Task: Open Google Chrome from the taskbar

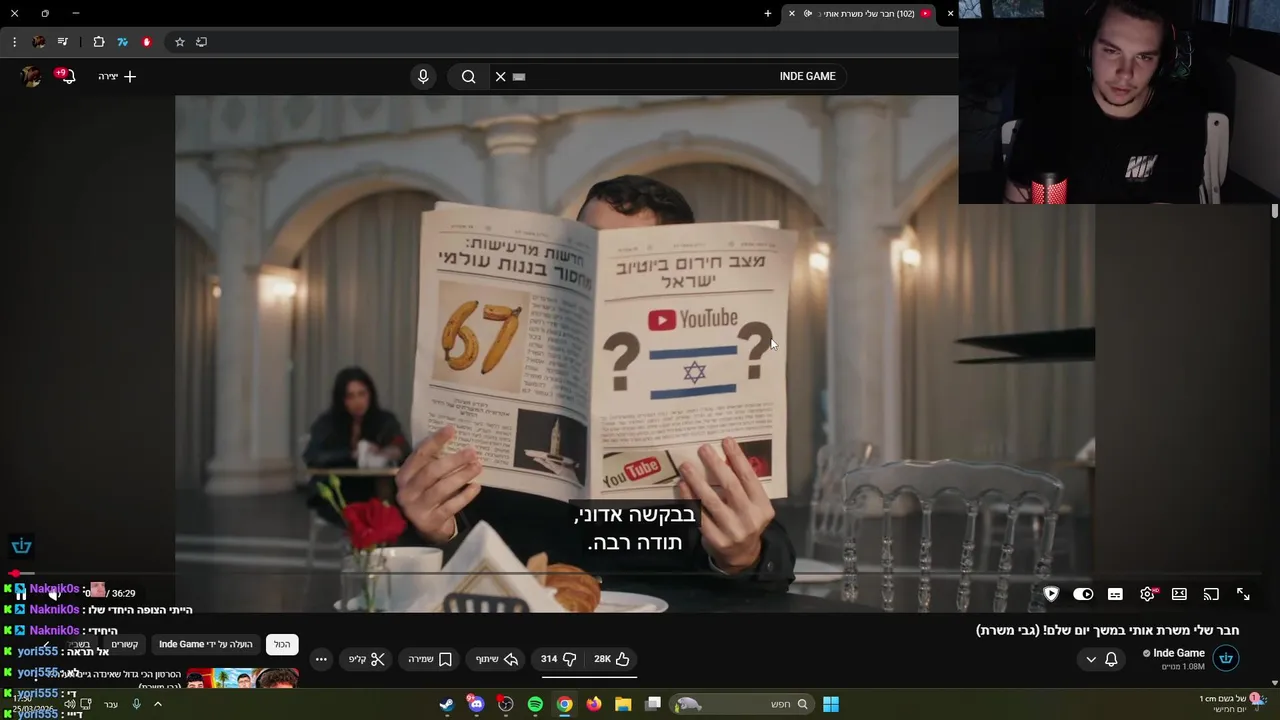Action: pos(565,704)
